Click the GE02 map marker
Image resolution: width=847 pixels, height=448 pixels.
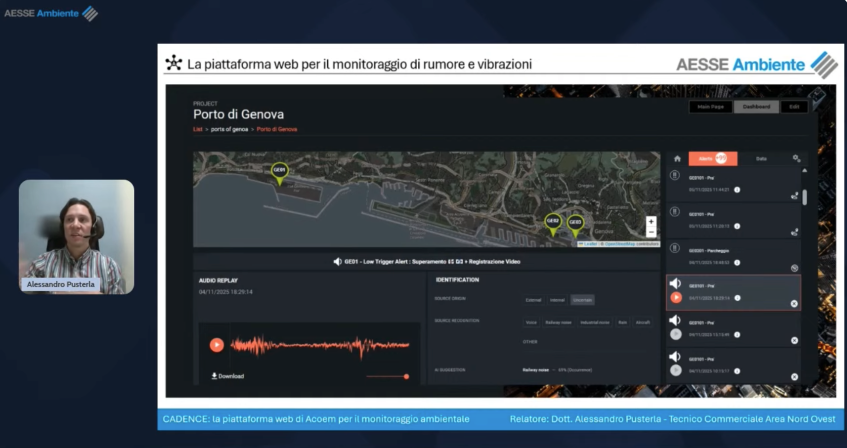[x=553, y=224]
